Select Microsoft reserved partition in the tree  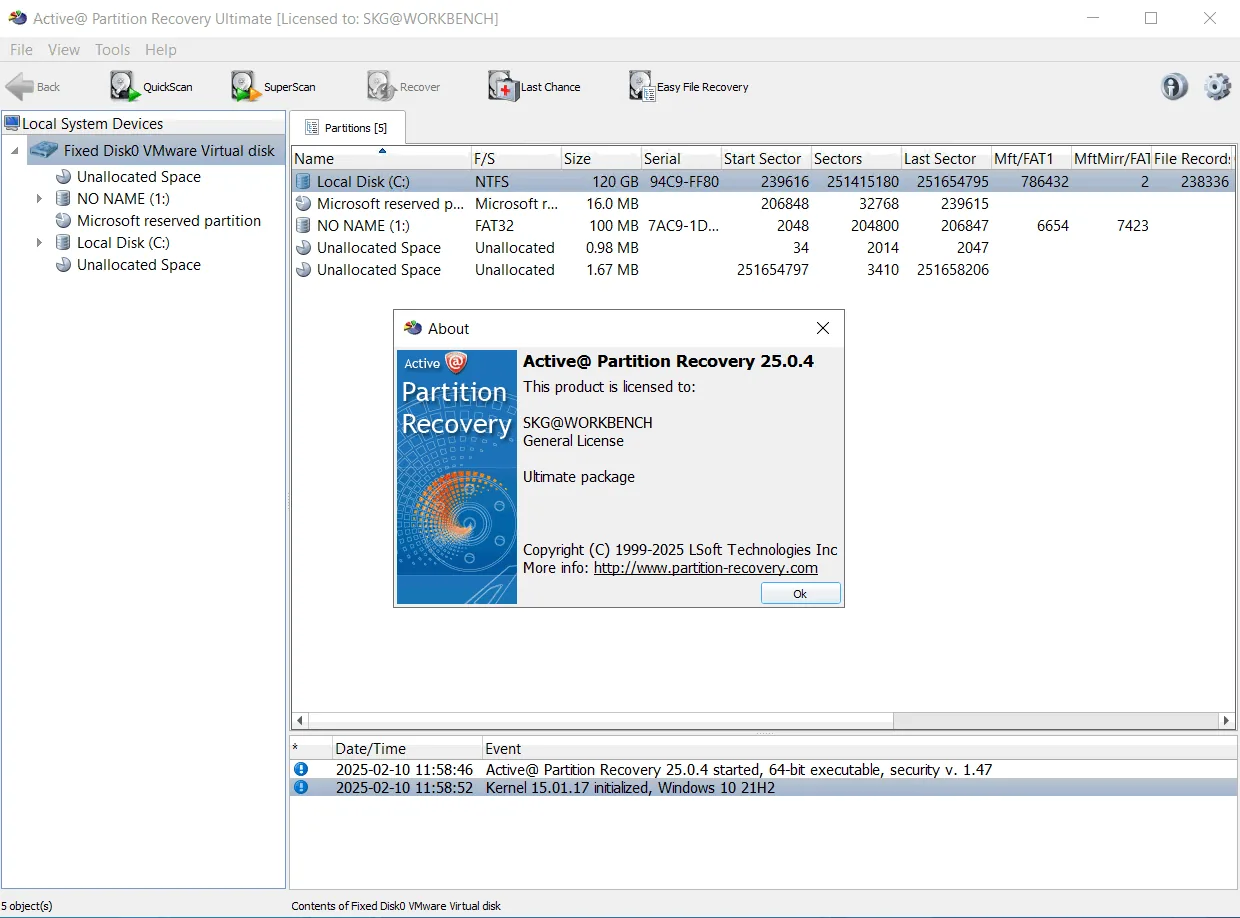pyautogui.click(x=169, y=221)
